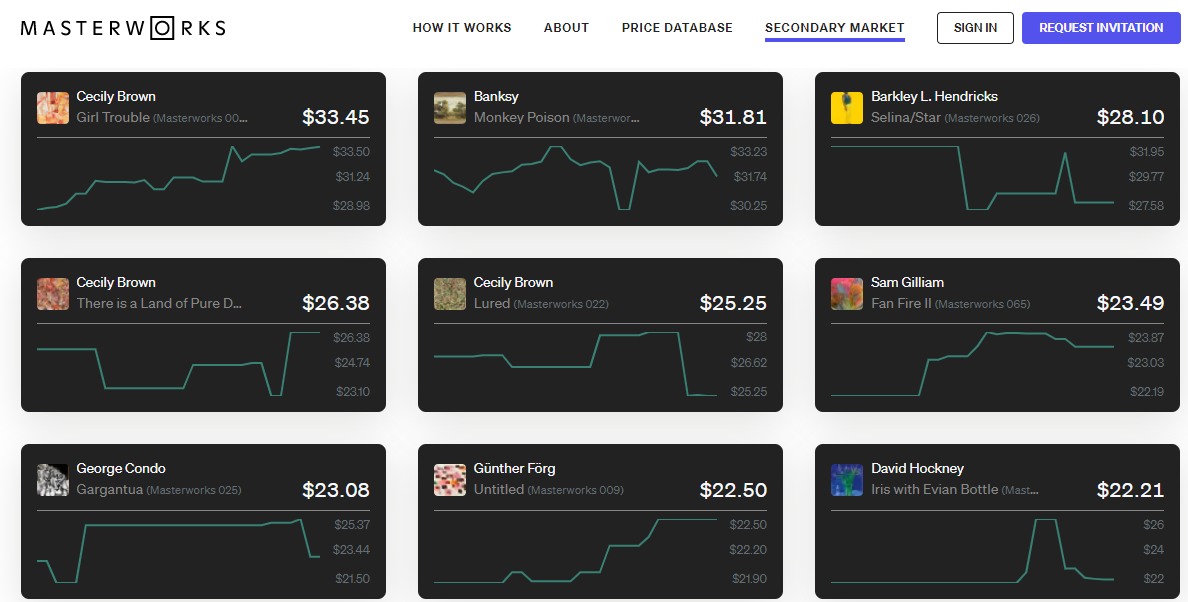Click Untitled (Masterworks 009) title

point(549,490)
